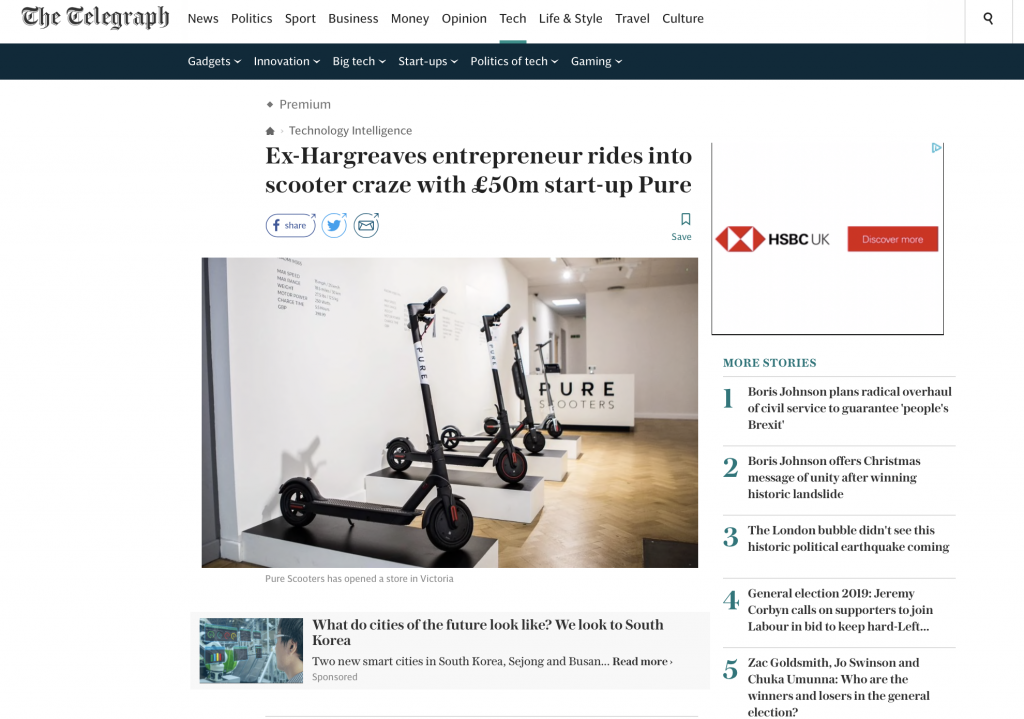Viewport: 1024px width, 719px height.
Task: Select the Business section in top navigation
Action: (353, 18)
